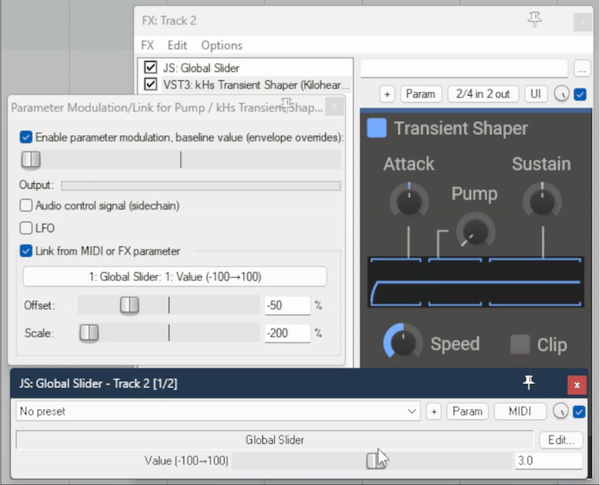Click the Pump knob
This screenshot has height=485, width=600.
click(474, 231)
